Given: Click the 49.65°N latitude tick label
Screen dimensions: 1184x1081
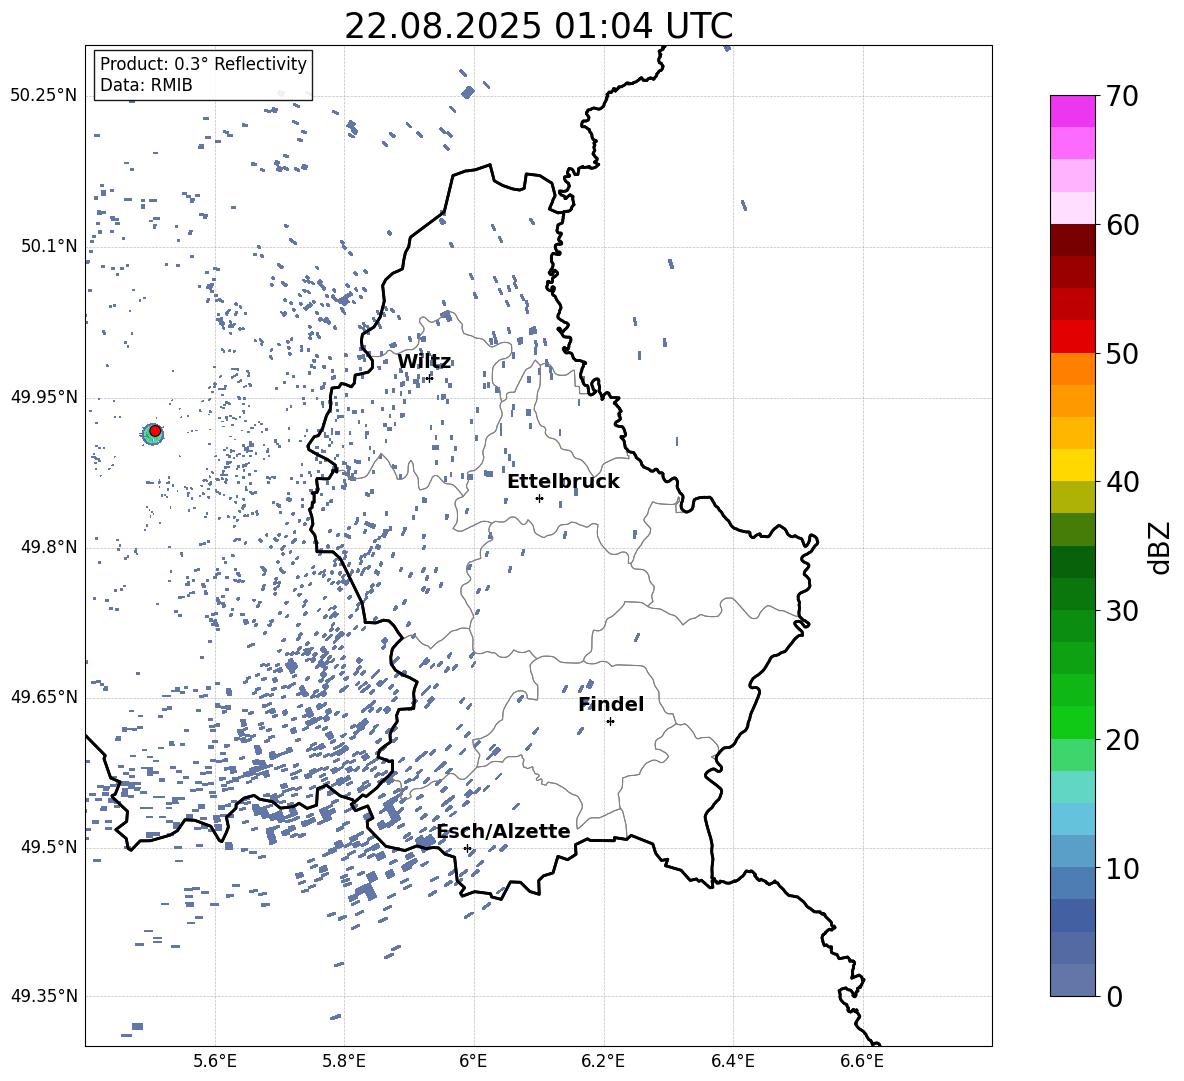Looking at the screenshot, I should [43, 697].
